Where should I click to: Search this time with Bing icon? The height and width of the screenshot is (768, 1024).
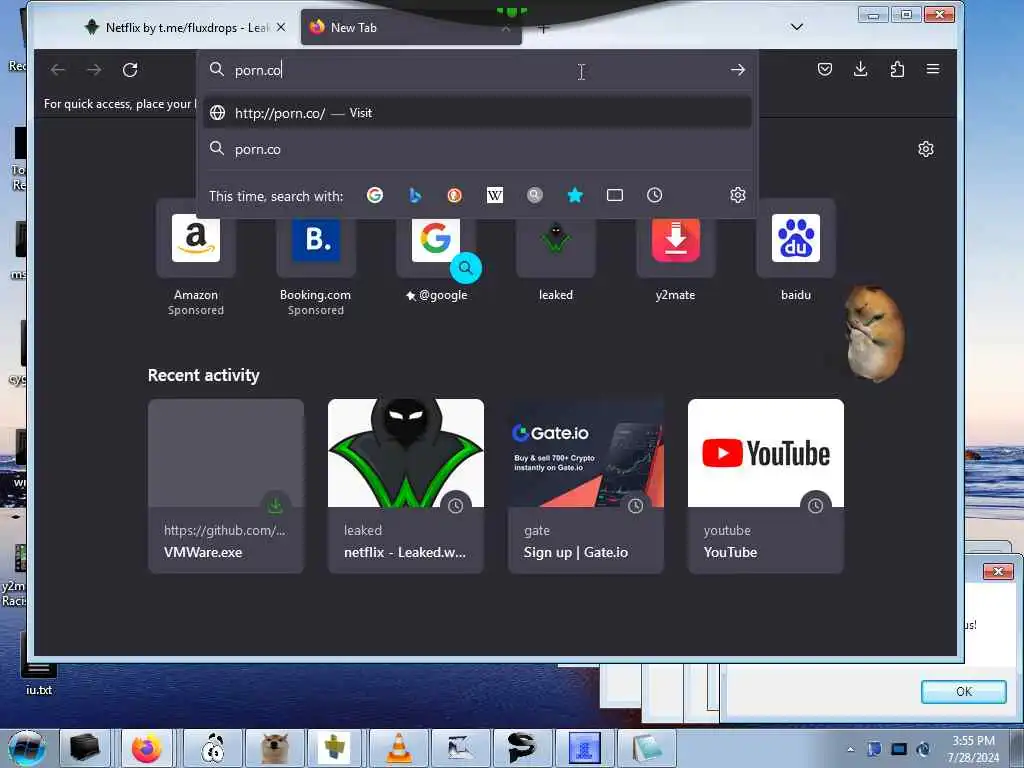click(415, 195)
